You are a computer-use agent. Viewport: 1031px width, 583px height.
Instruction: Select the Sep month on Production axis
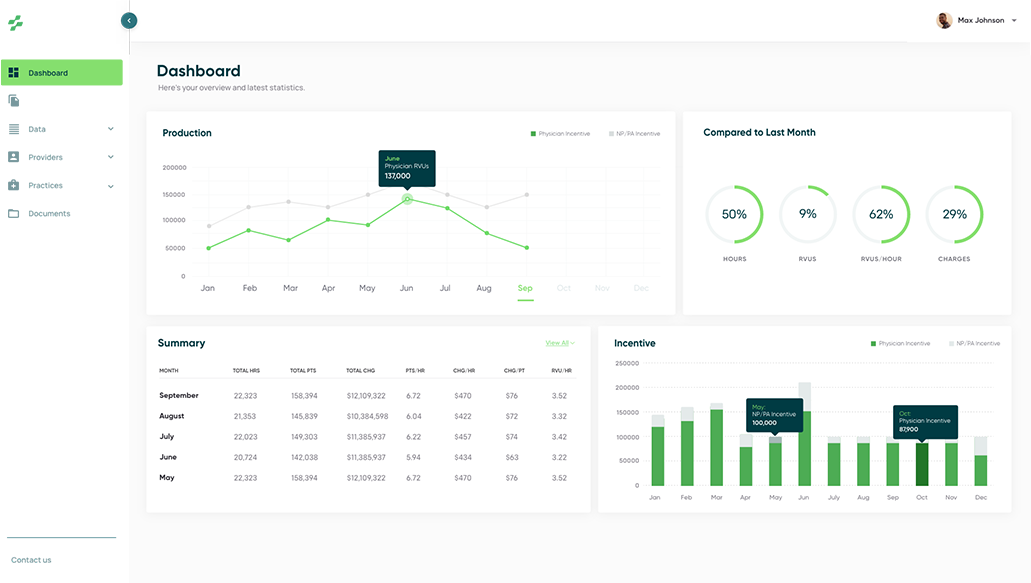click(525, 288)
